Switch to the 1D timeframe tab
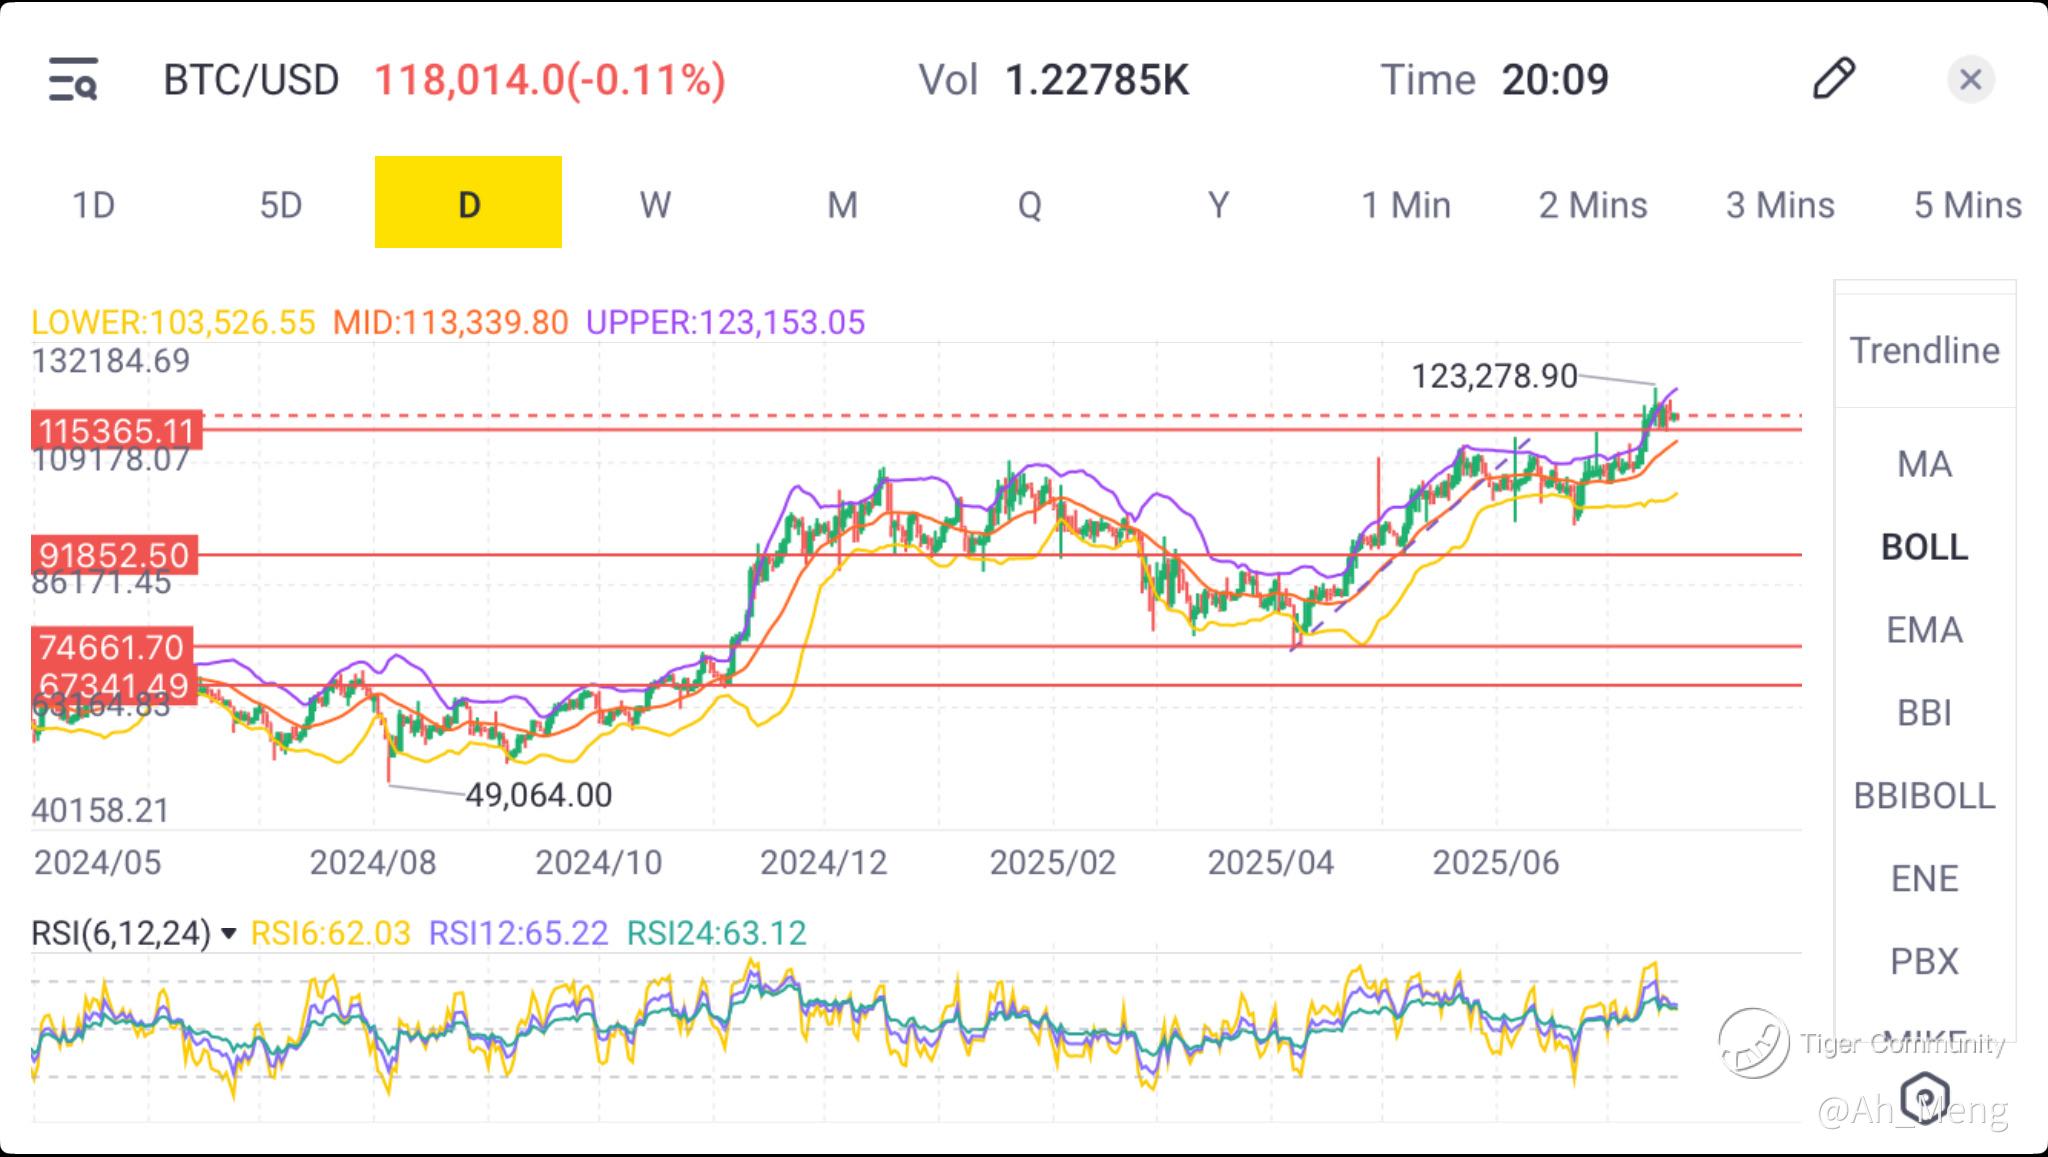 [x=93, y=205]
